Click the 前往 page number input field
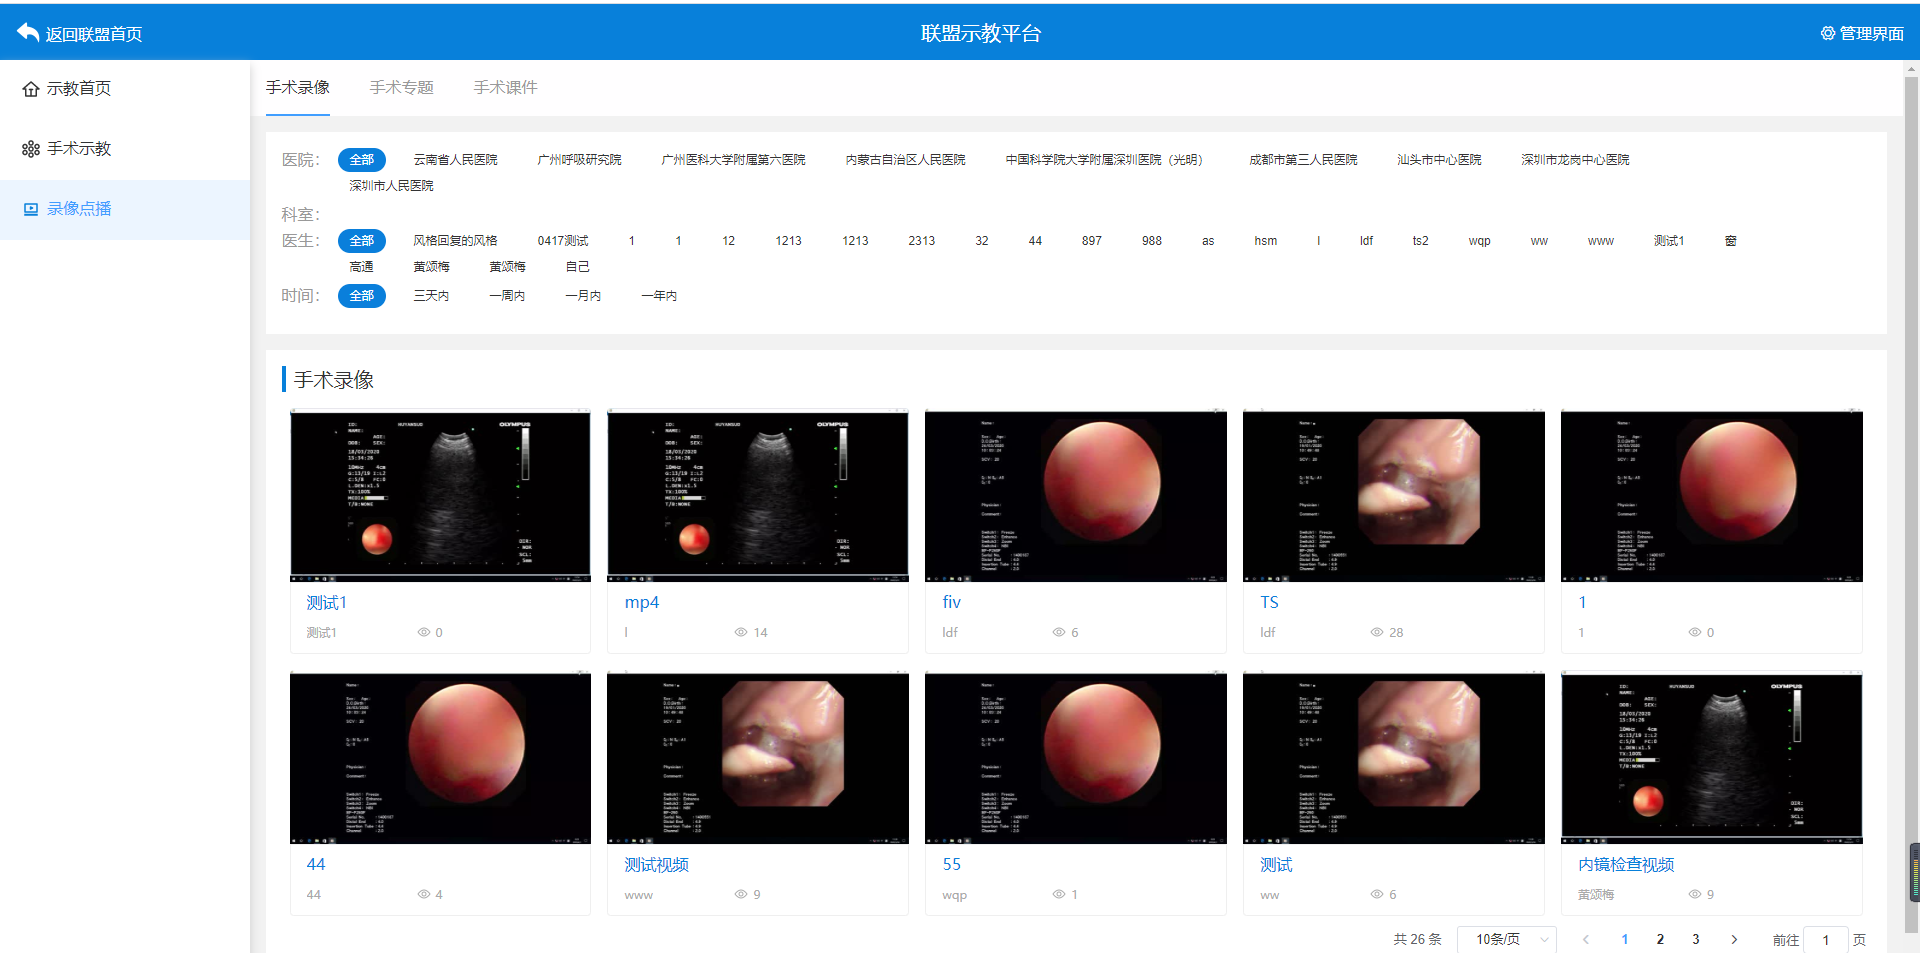Viewport: 1920px width, 953px height. pyautogui.click(x=1825, y=939)
